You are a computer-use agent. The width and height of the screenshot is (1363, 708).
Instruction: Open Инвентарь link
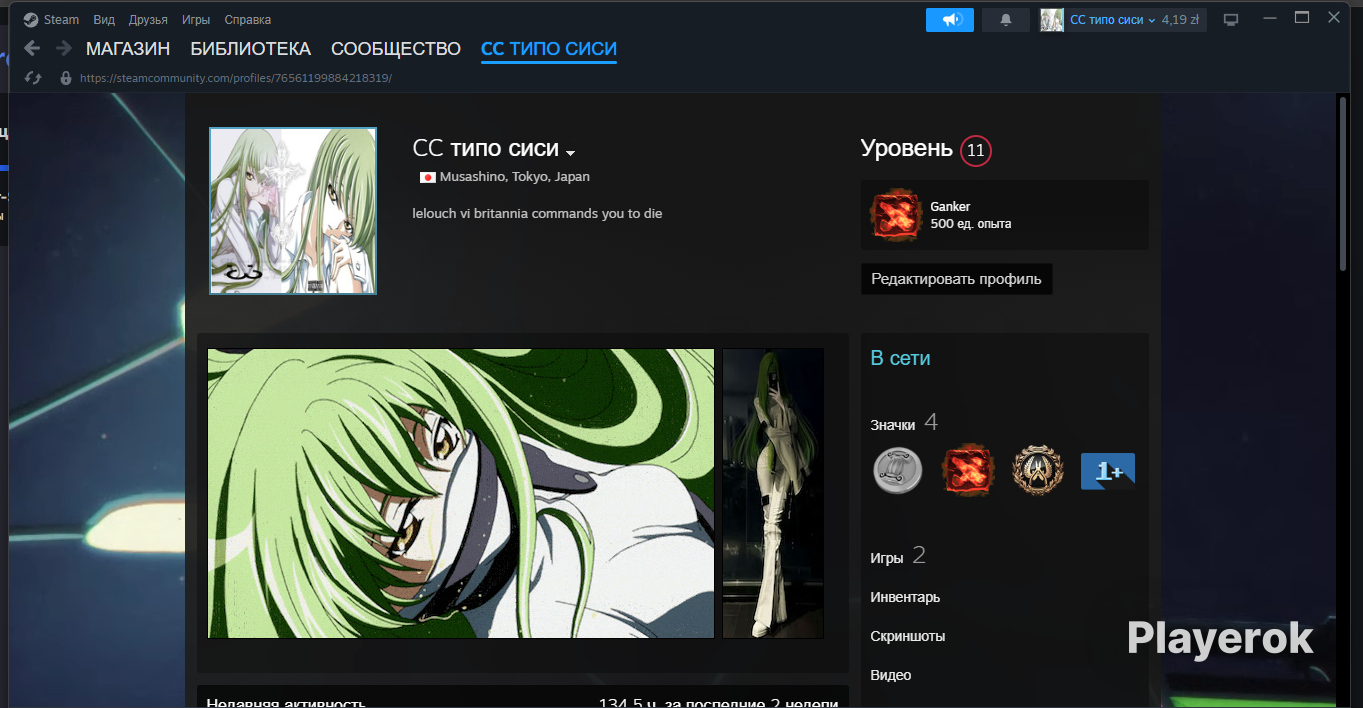click(x=905, y=597)
